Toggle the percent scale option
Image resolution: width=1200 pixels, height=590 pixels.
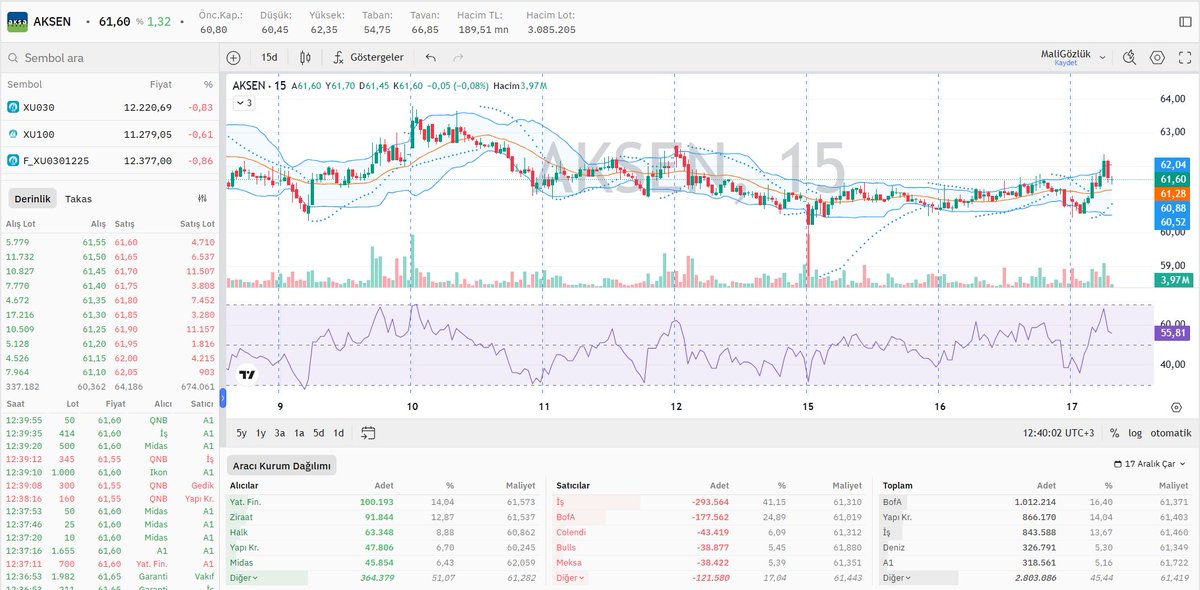[x=1114, y=433]
